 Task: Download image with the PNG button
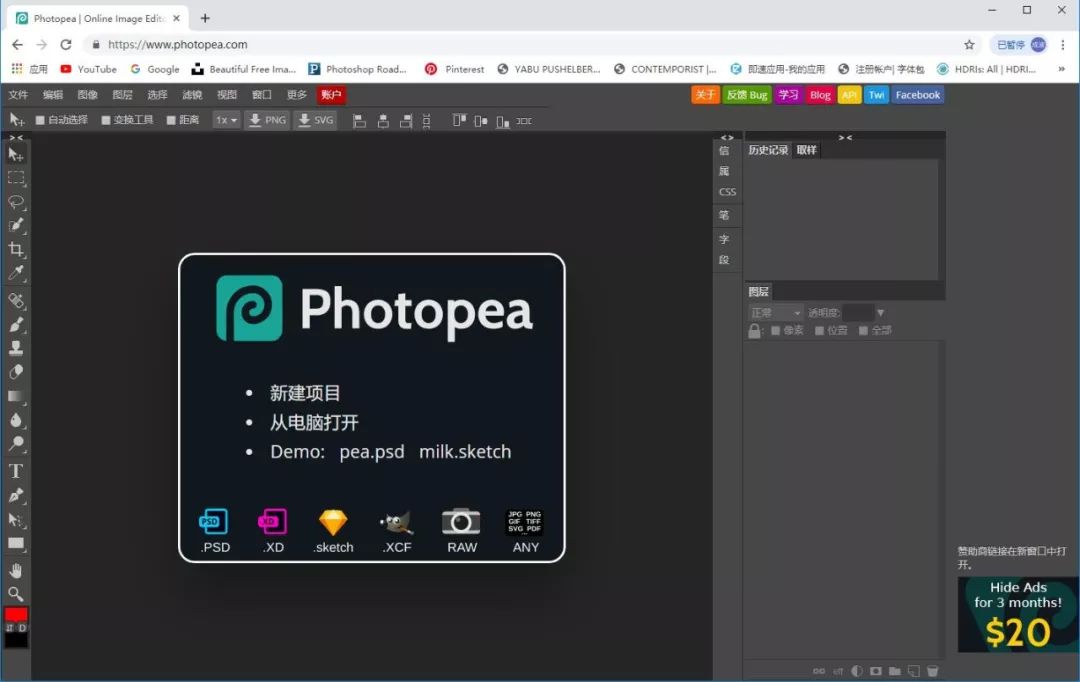pyautogui.click(x=267, y=120)
